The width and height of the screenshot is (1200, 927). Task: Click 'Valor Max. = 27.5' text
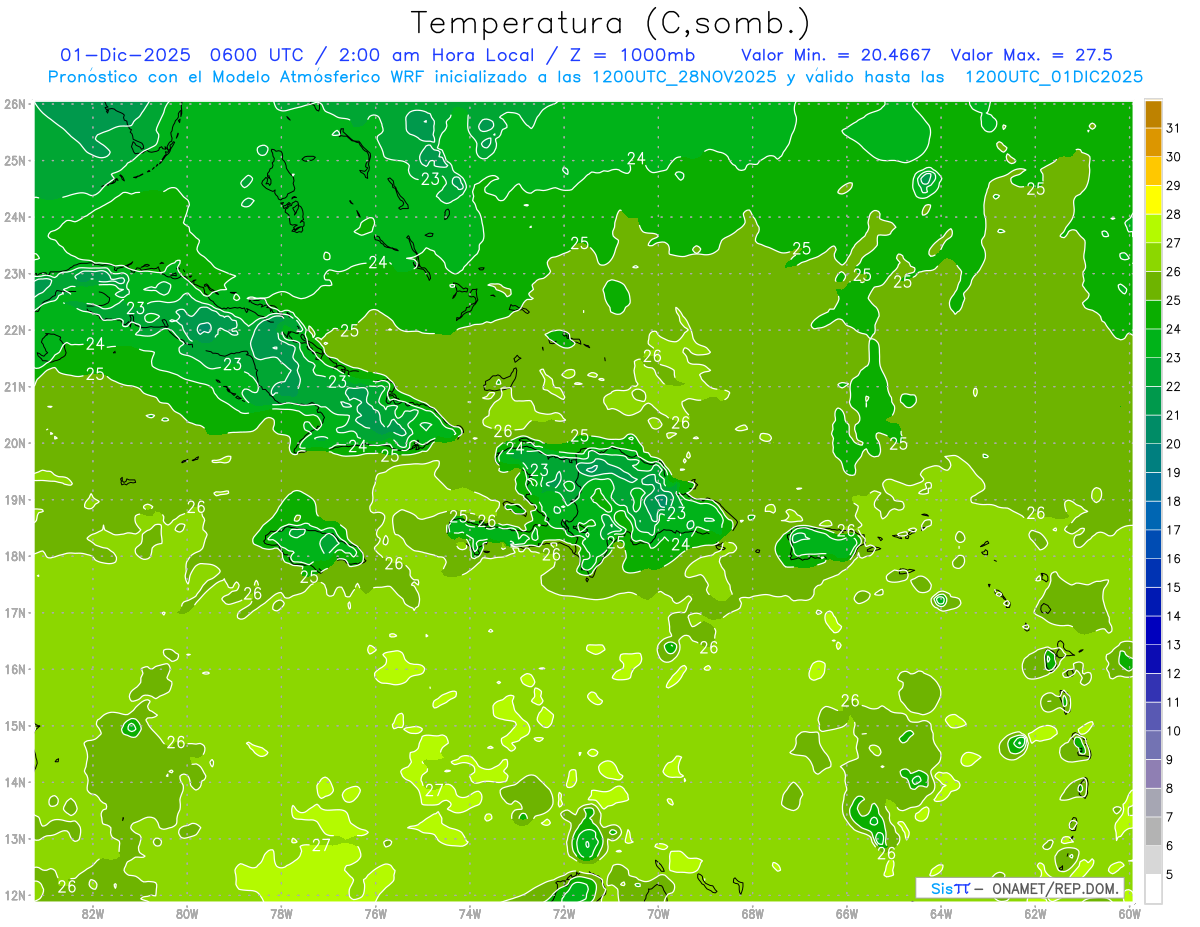[x=1031, y=55]
